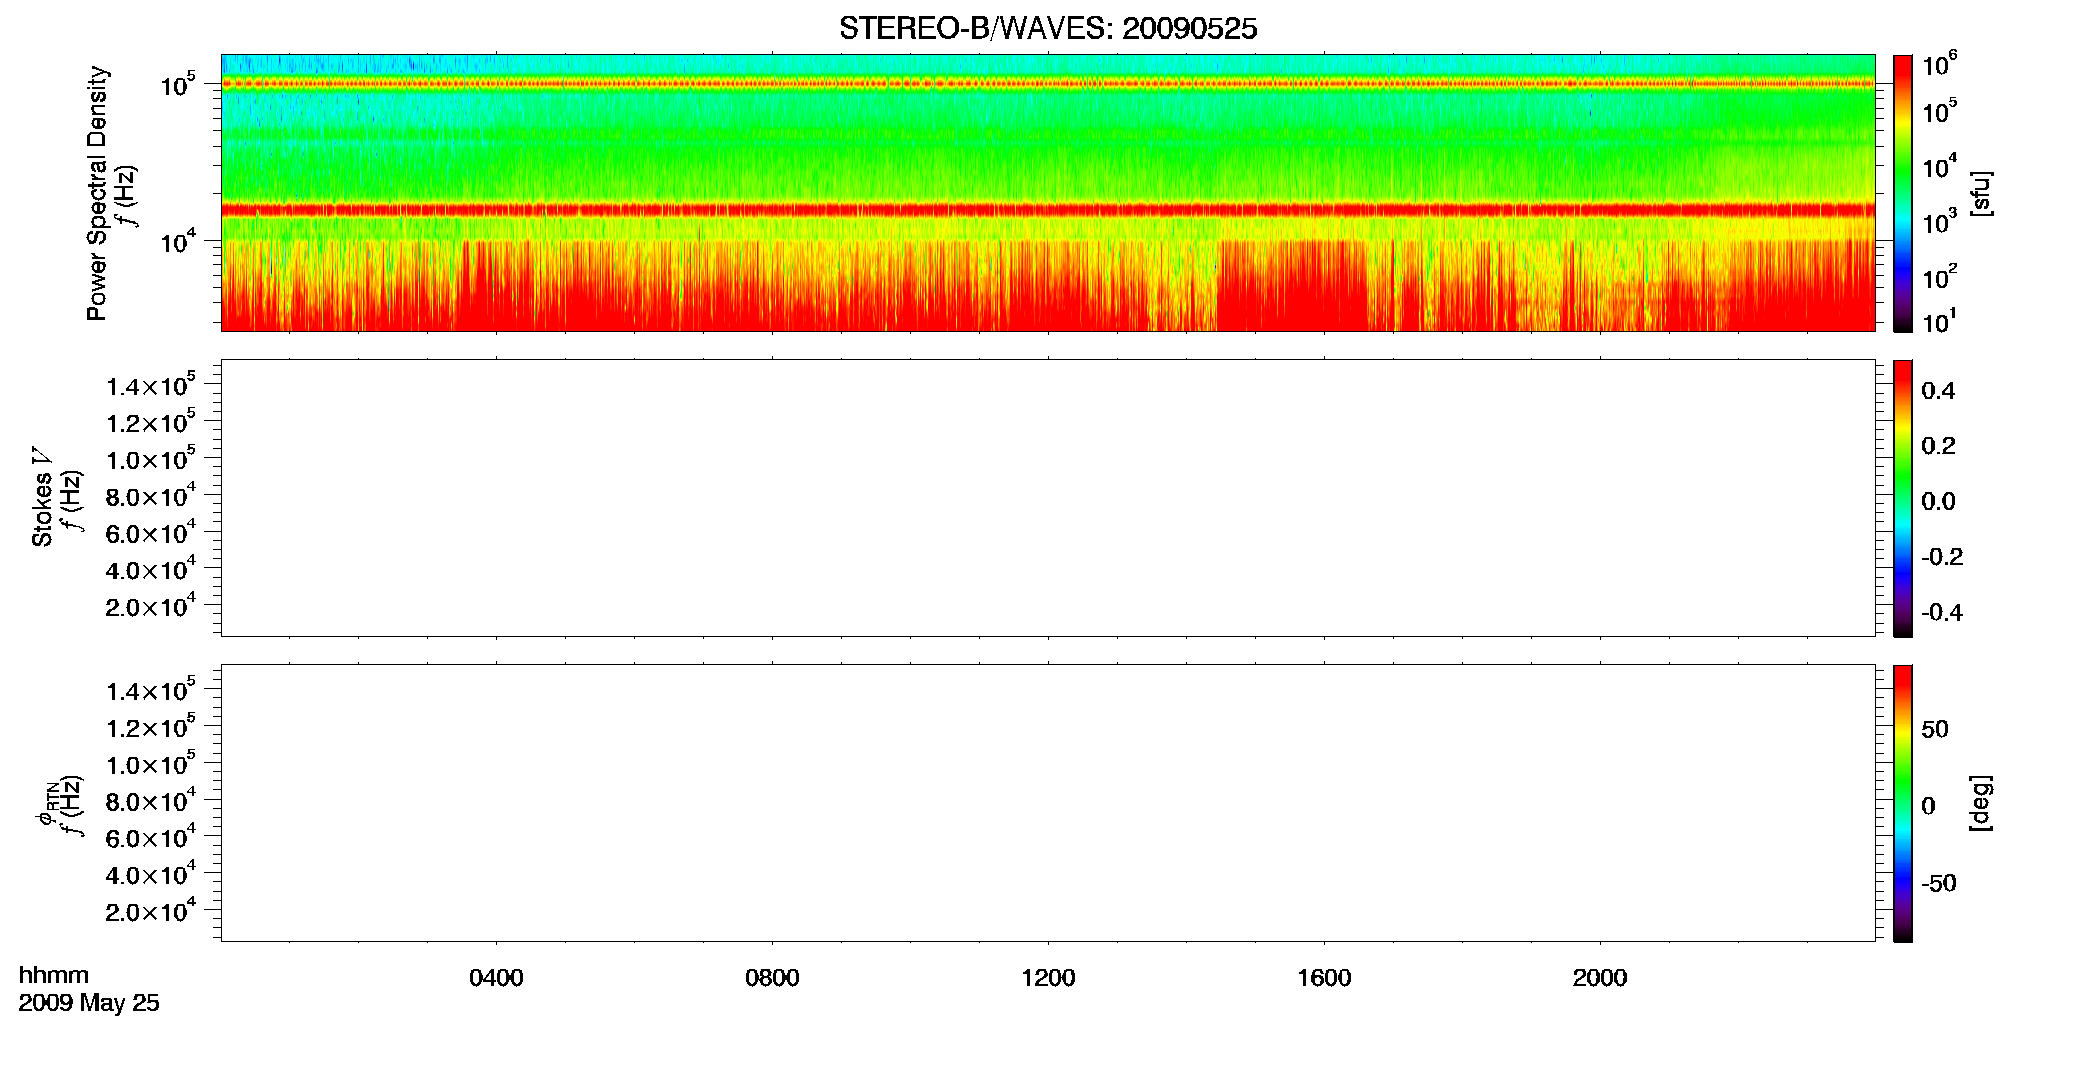
Task: Click the empty phi RTN plot panel
Action: click(1048, 803)
